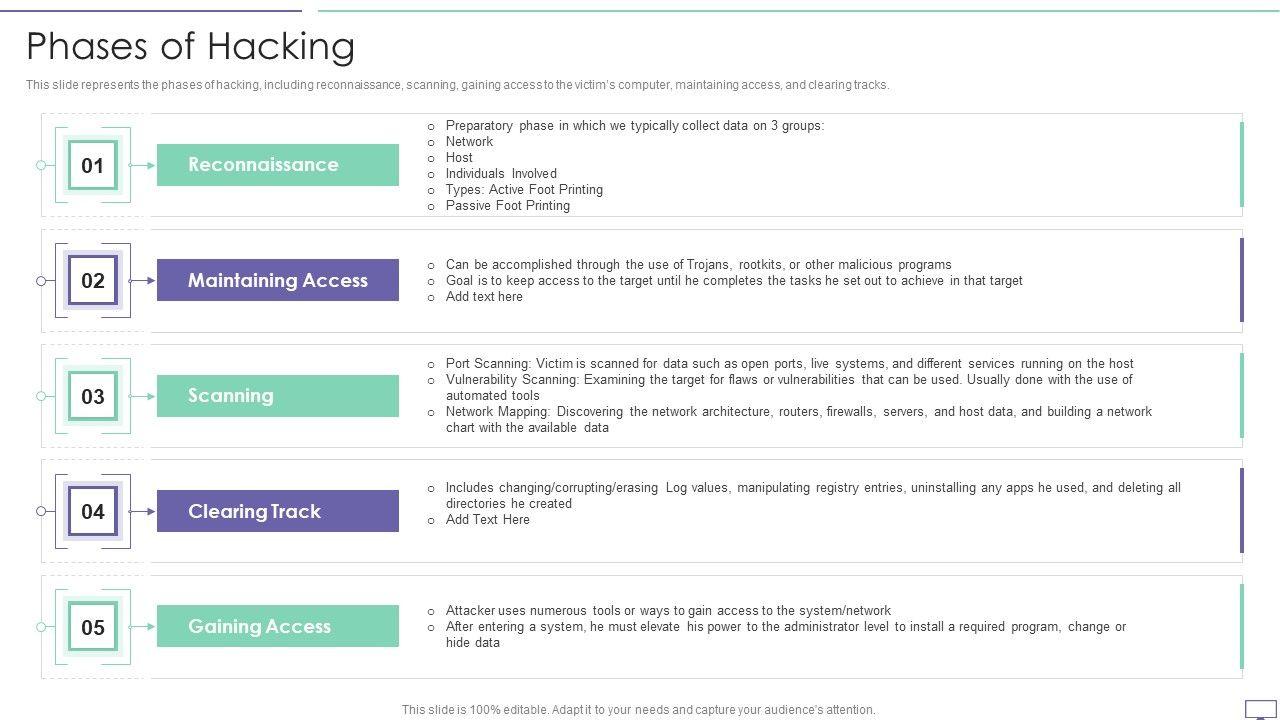This screenshot has height=720, width=1280.
Task: Select the "Passive Foot Printing" bullet
Action: (x=507, y=206)
